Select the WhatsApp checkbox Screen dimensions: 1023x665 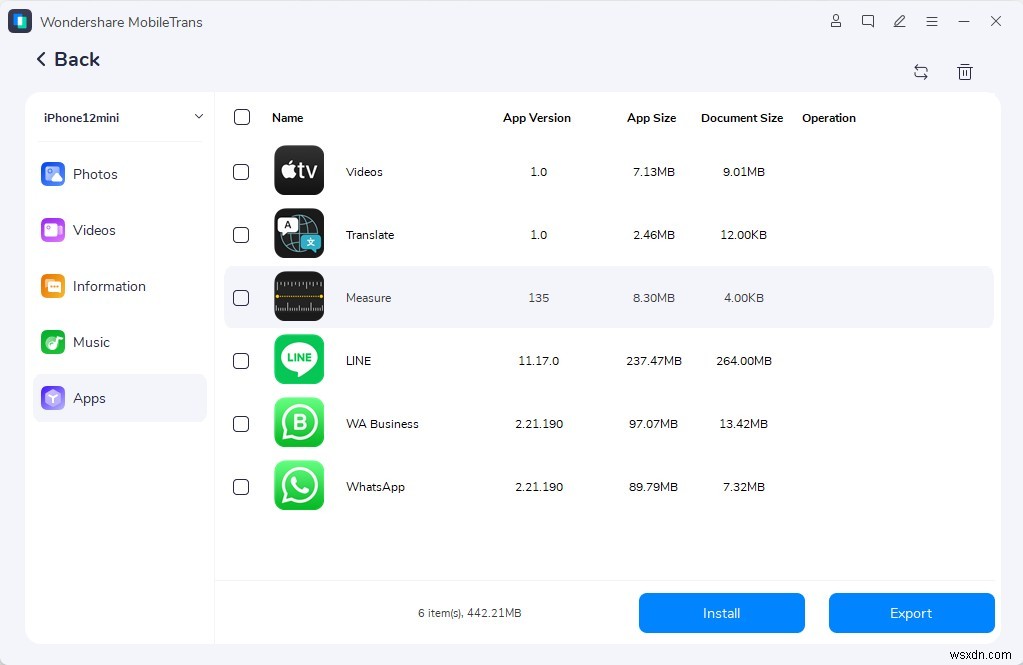pyautogui.click(x=241, y=487)
